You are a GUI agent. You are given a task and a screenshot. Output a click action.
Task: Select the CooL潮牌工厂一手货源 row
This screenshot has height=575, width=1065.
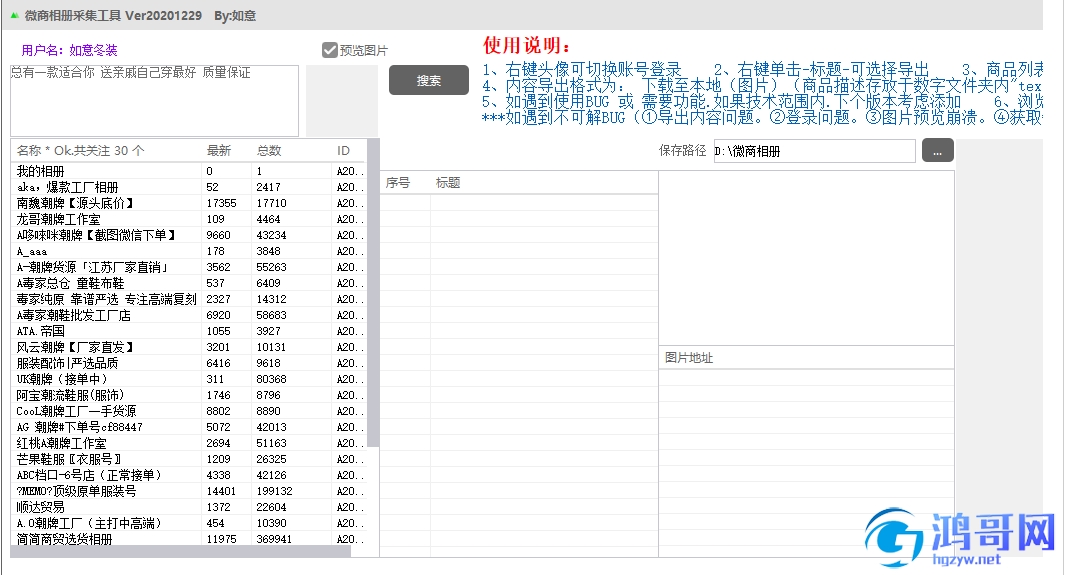pyautogui.click(x=189, y=411)
